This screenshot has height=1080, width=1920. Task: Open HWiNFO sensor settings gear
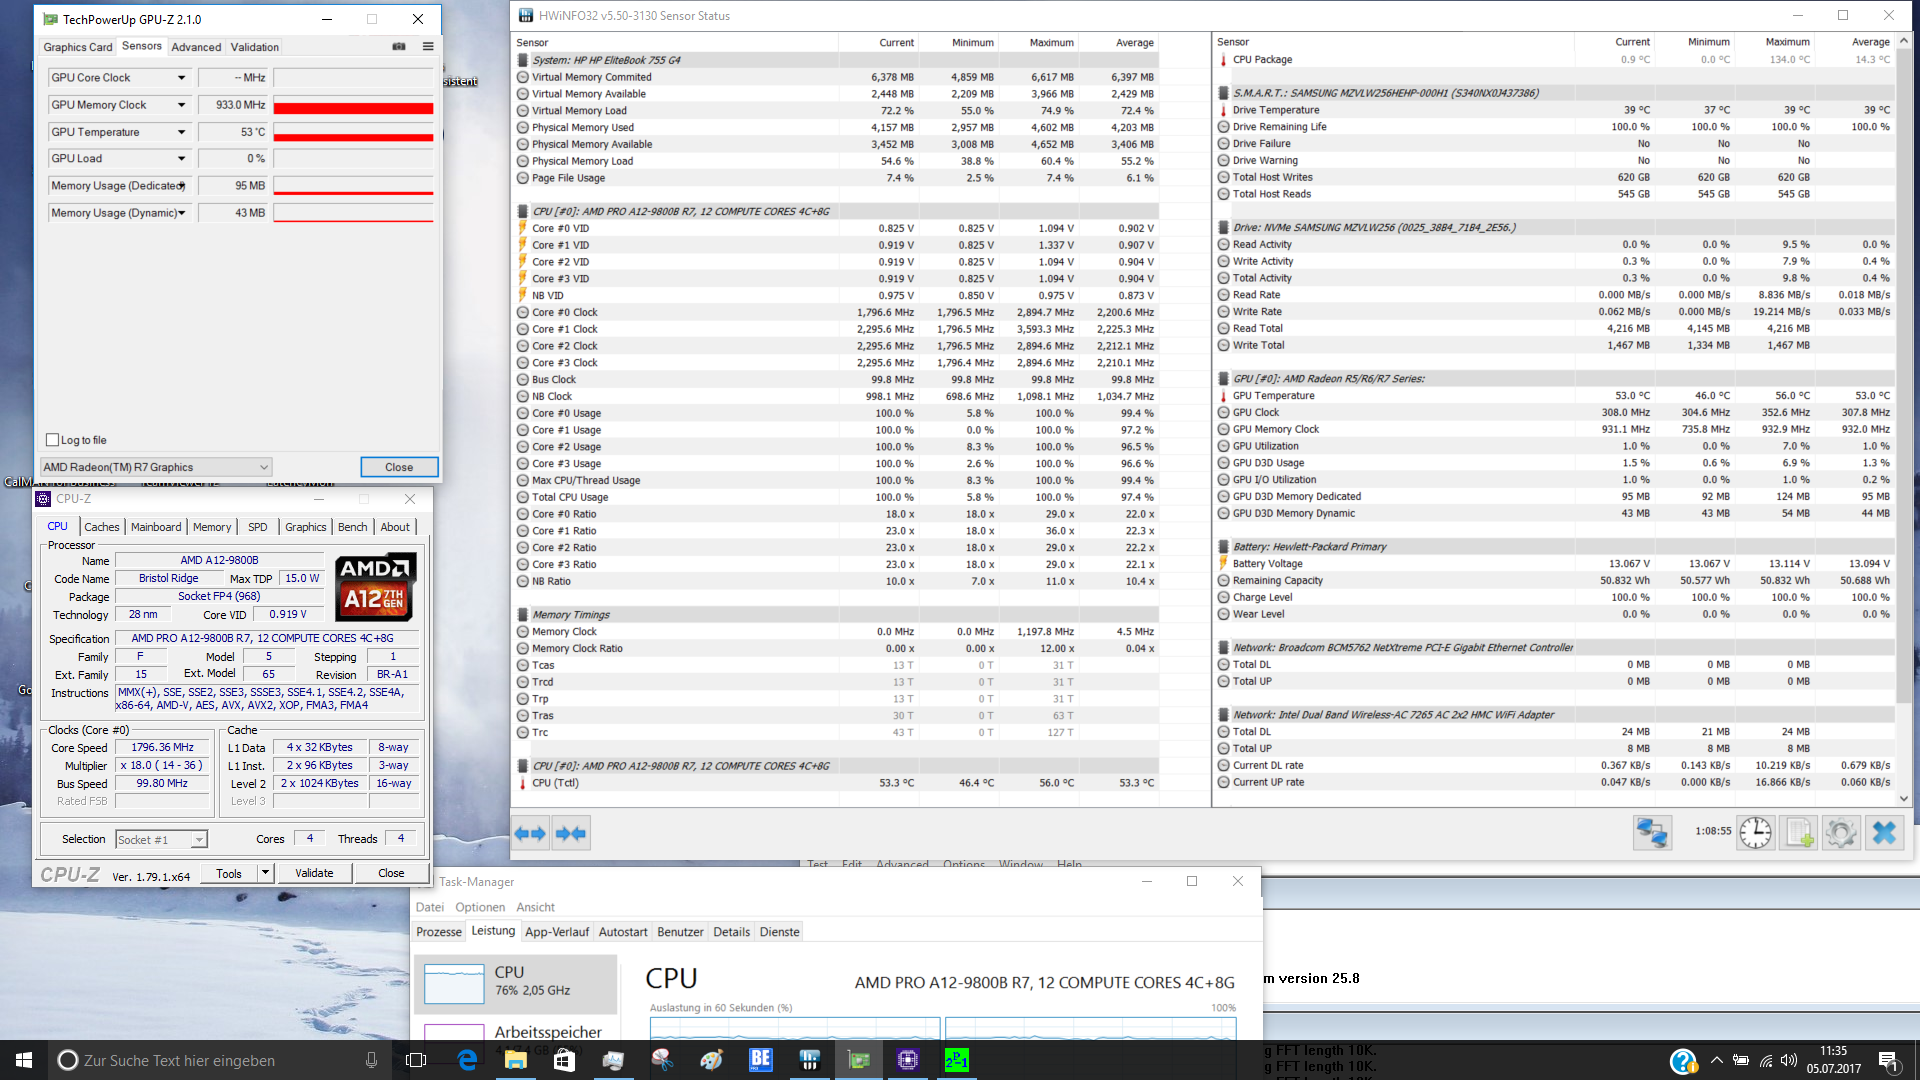tap(1841, 833)
